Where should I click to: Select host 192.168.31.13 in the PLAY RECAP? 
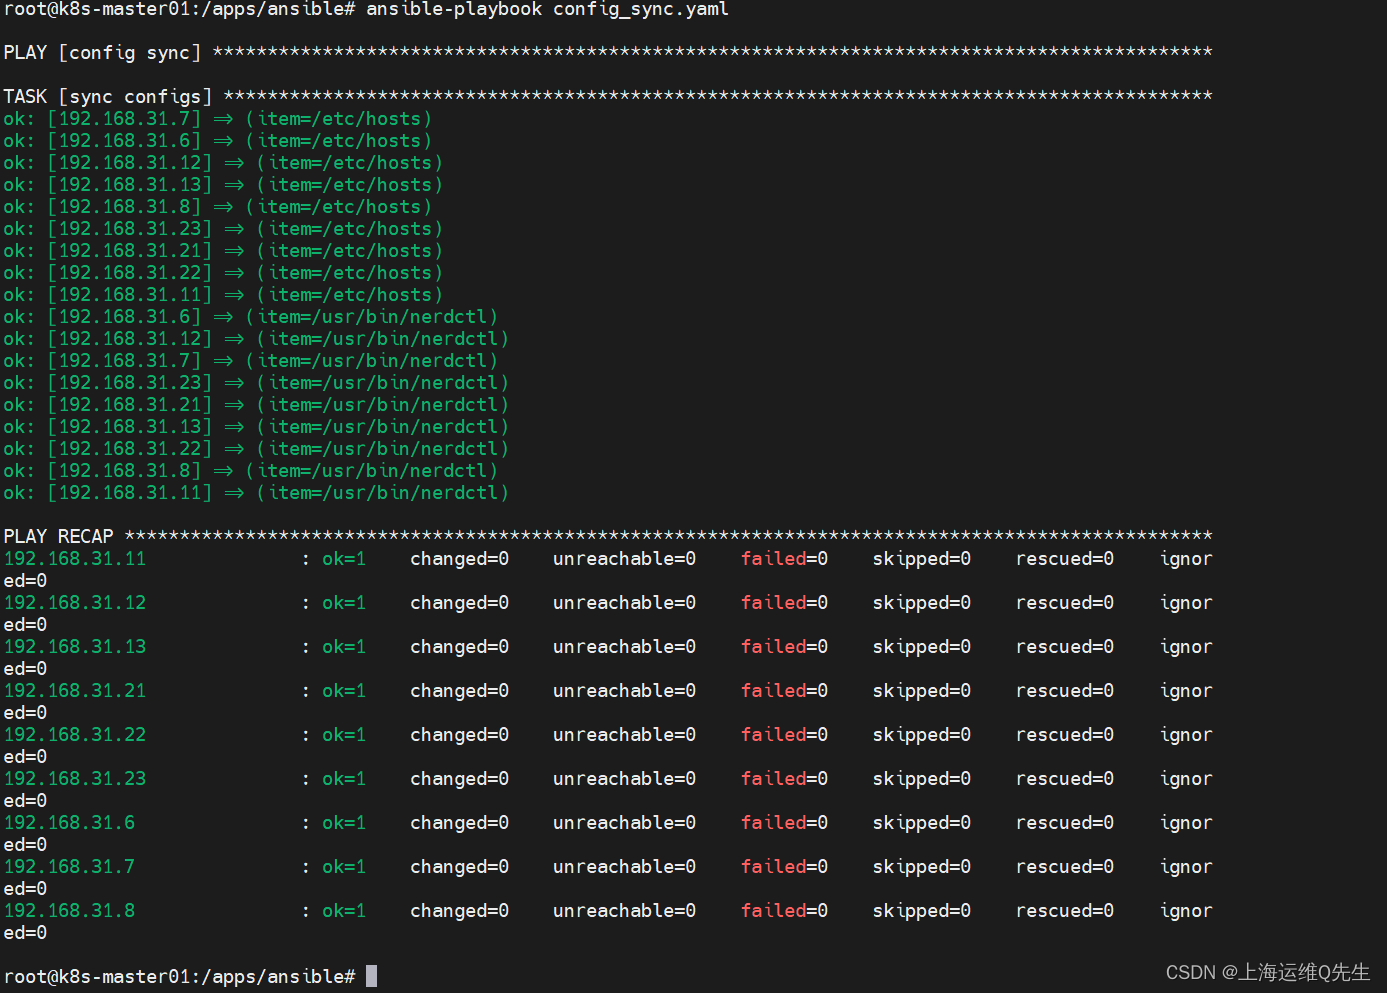coord(75,647)
